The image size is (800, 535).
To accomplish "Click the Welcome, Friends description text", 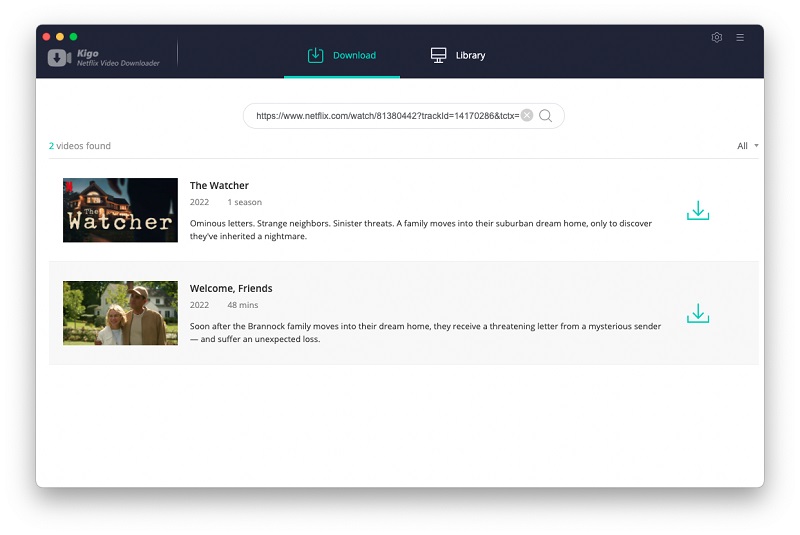I will coord(426,333).
